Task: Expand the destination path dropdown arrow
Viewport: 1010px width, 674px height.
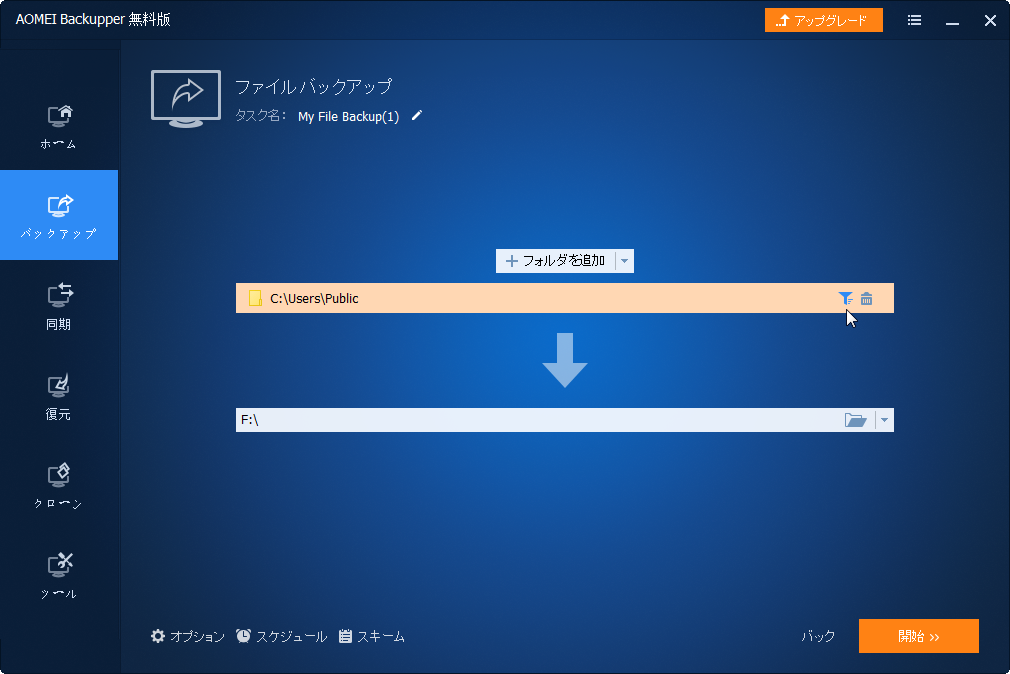Action: 884,420
